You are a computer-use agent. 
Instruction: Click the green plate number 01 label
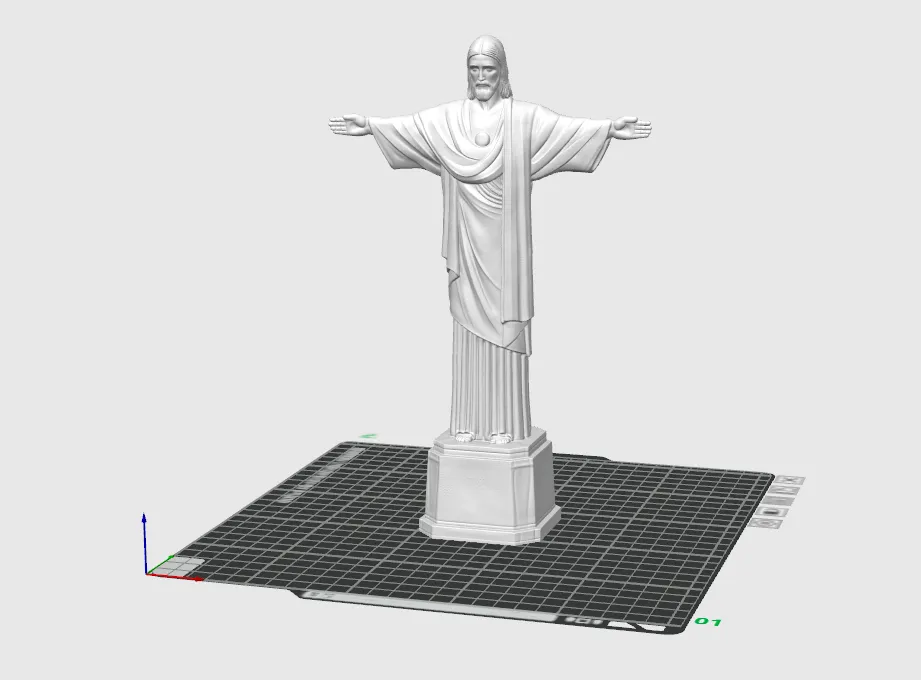coord(708,621)
